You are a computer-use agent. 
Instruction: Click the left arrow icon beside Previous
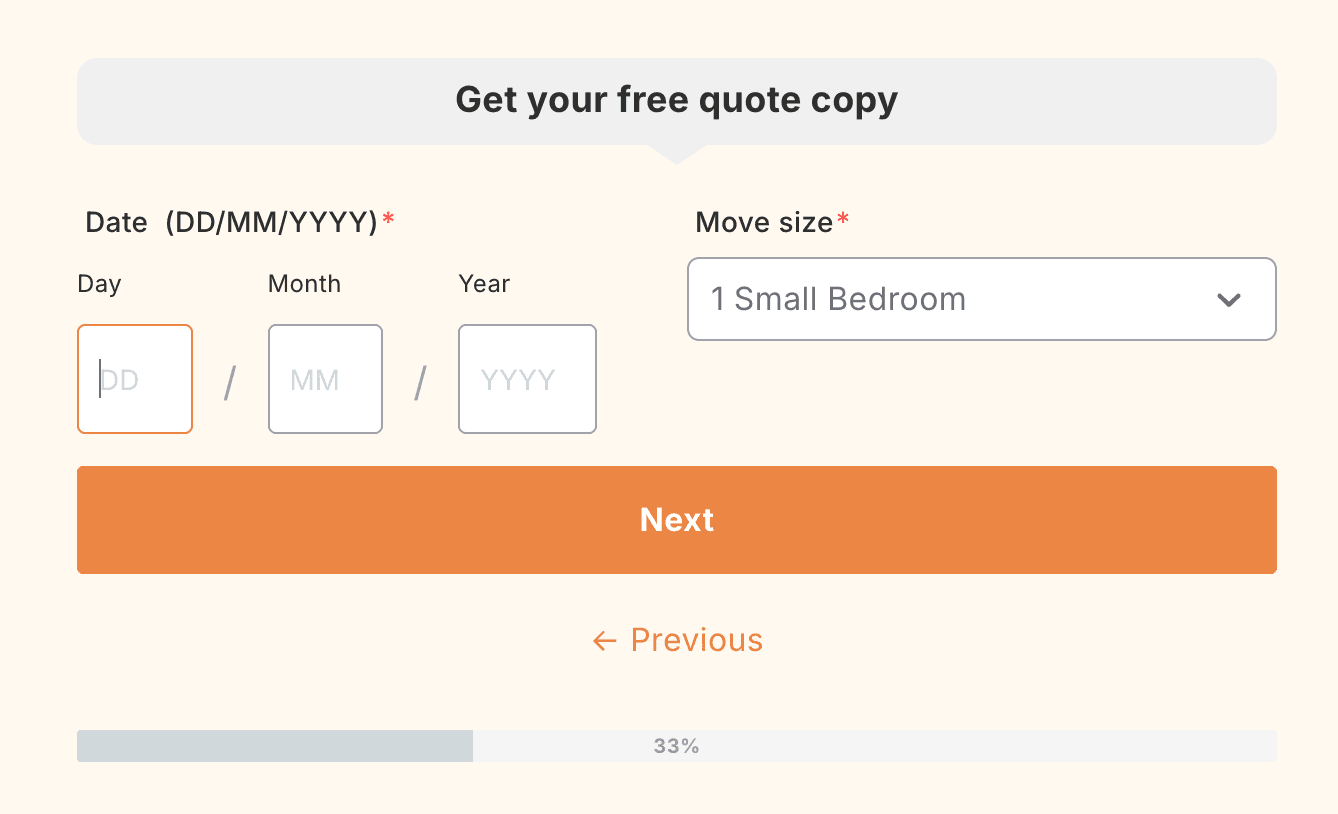603,640
